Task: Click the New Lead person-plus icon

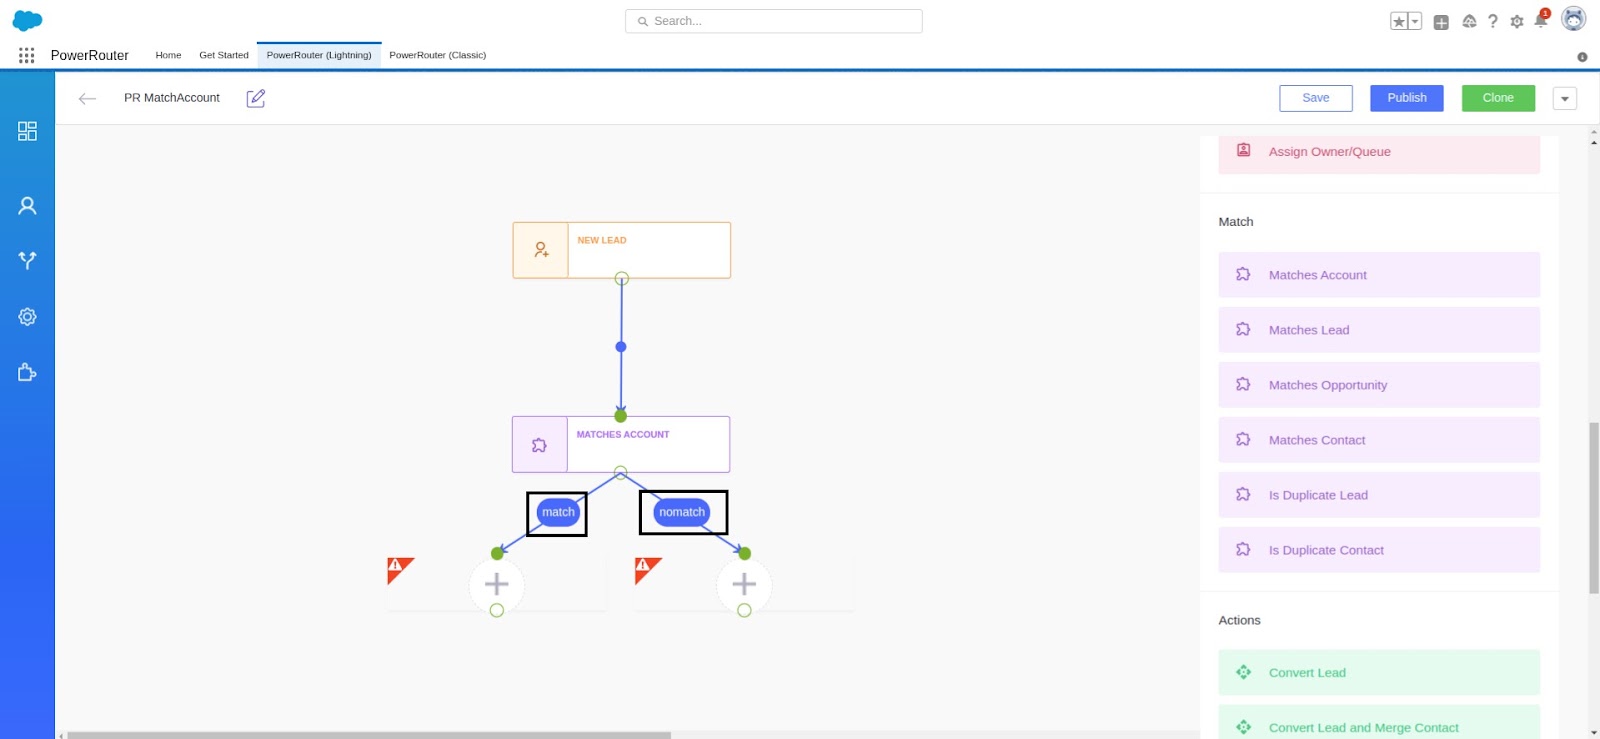Action: pos(541,250)
